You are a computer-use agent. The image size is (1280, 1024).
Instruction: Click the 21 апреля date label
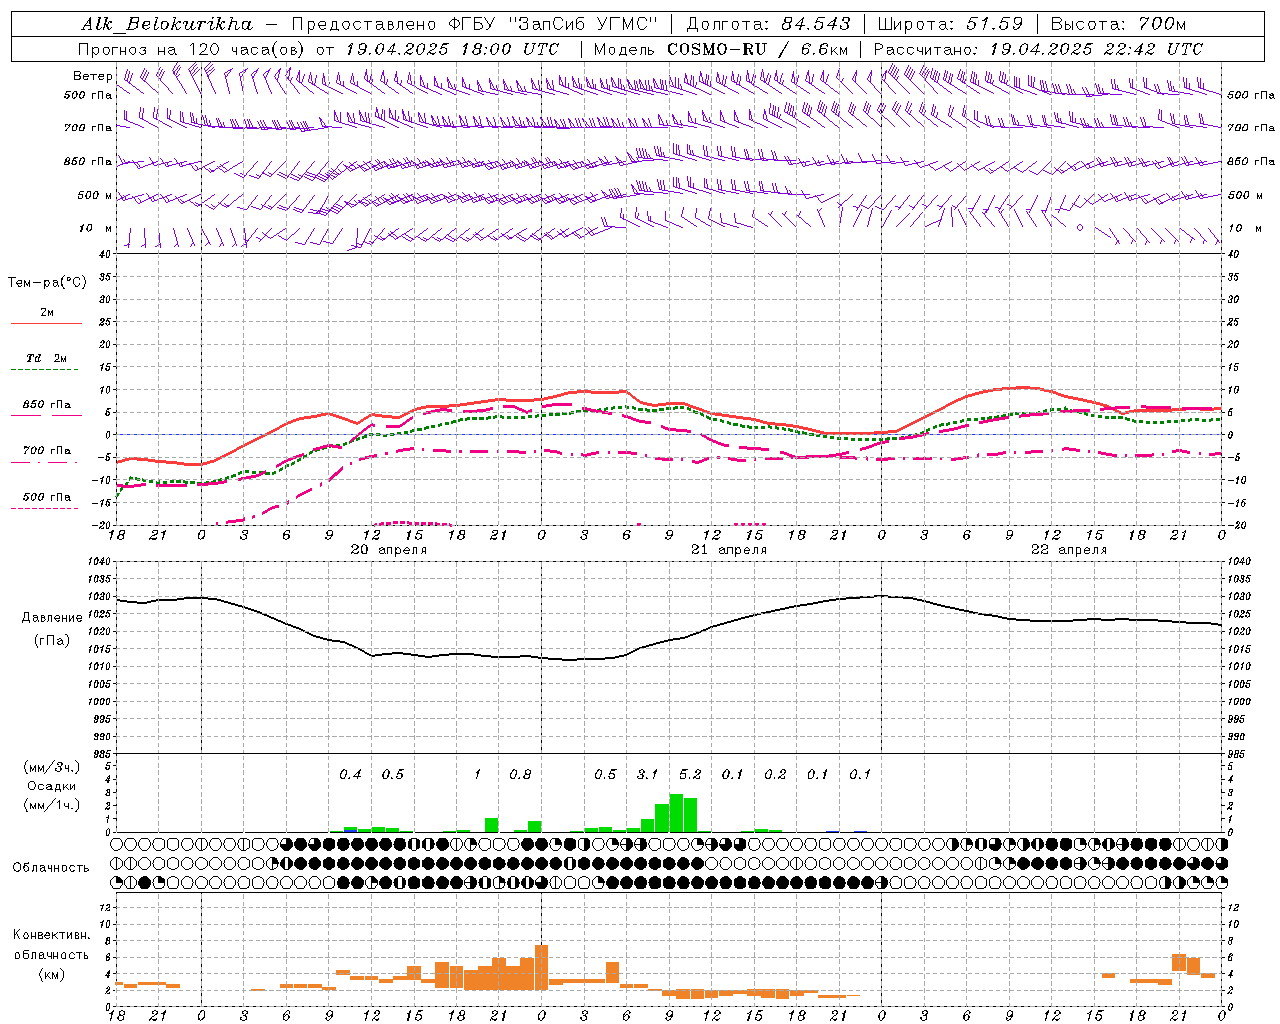pyautogui.click(x=729, y=550)
